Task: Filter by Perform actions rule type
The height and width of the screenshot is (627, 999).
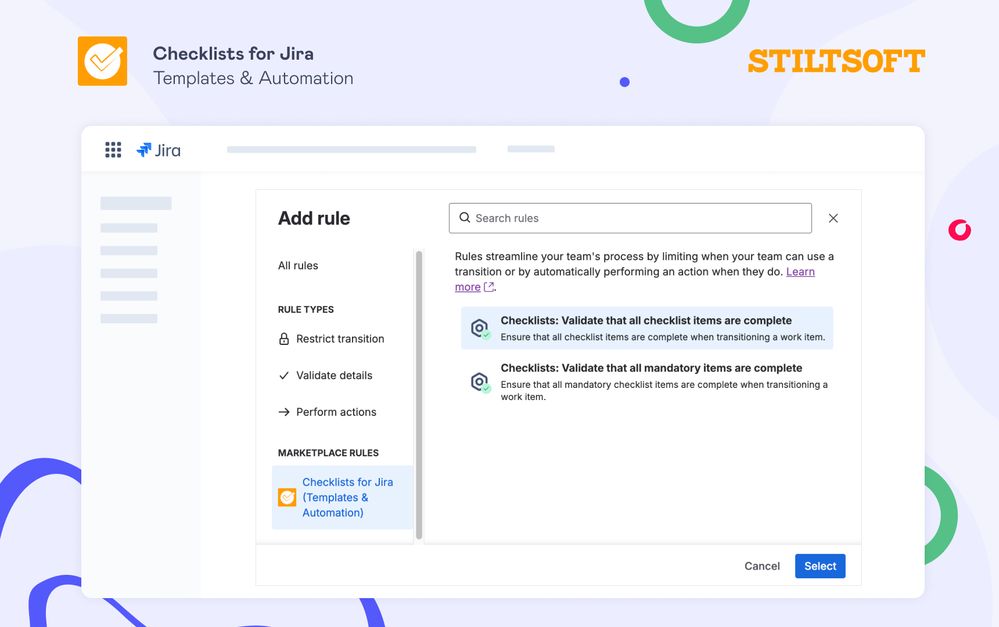Action: point(336,412)
